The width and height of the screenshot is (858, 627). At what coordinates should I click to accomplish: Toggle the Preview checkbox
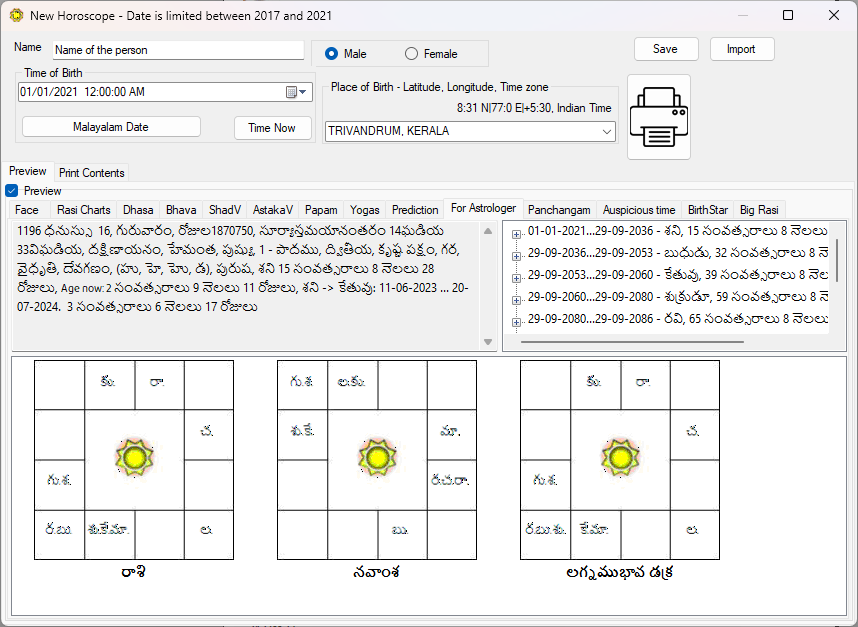[11, 191]
